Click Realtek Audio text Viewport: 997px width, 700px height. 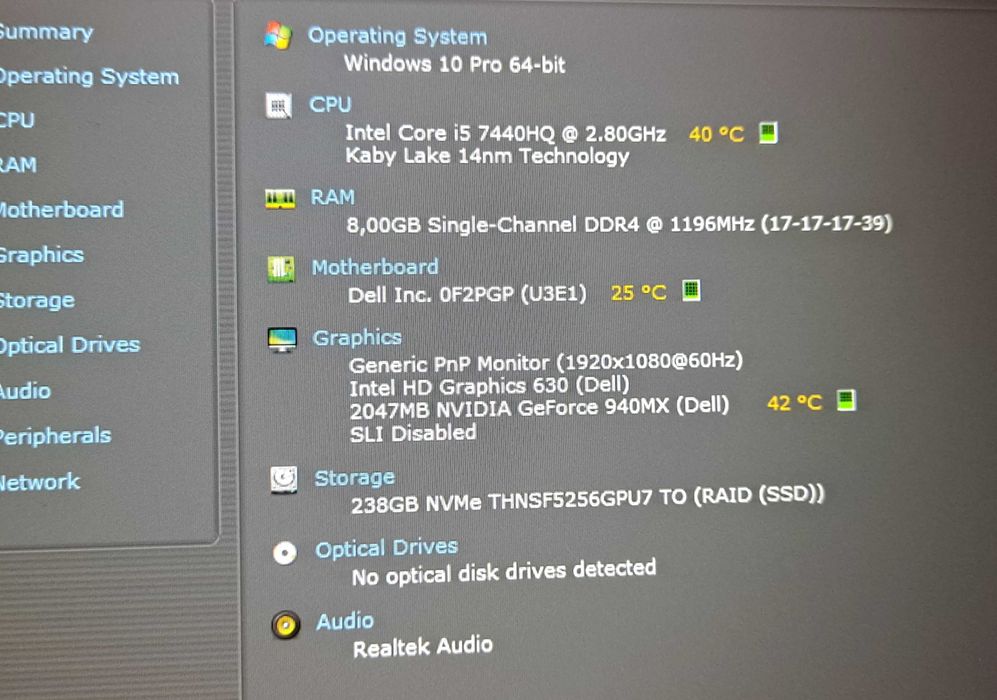[x=423, y=647]
